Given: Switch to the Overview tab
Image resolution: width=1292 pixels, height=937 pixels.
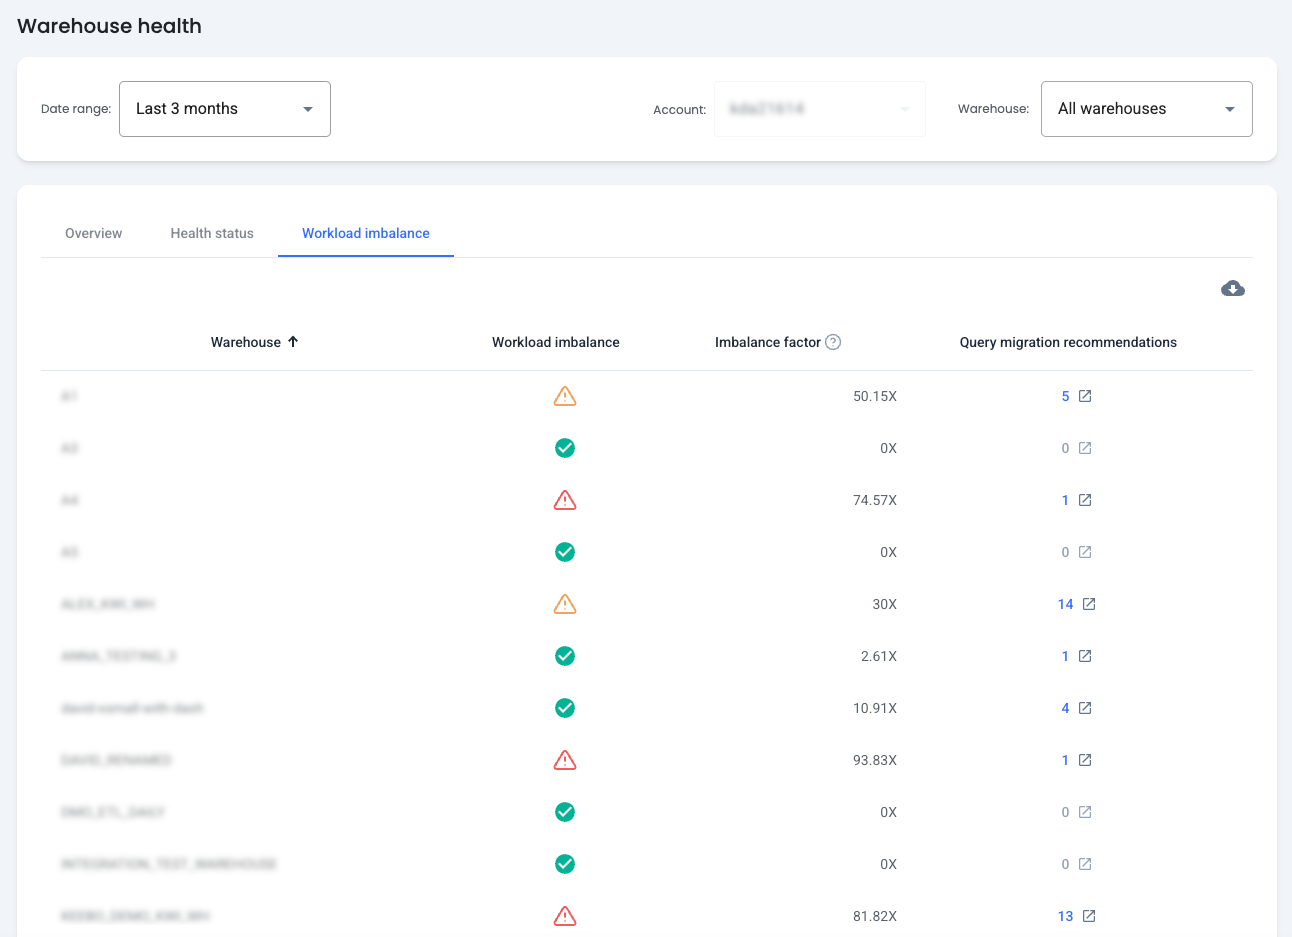Looking at the screenshot, I should [94, 233].
